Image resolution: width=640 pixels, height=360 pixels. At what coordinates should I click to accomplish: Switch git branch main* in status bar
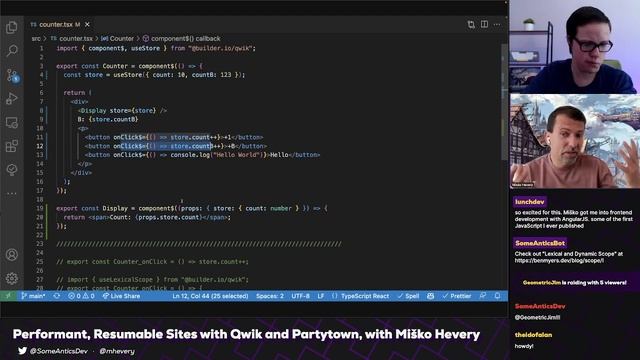point(33,296)
